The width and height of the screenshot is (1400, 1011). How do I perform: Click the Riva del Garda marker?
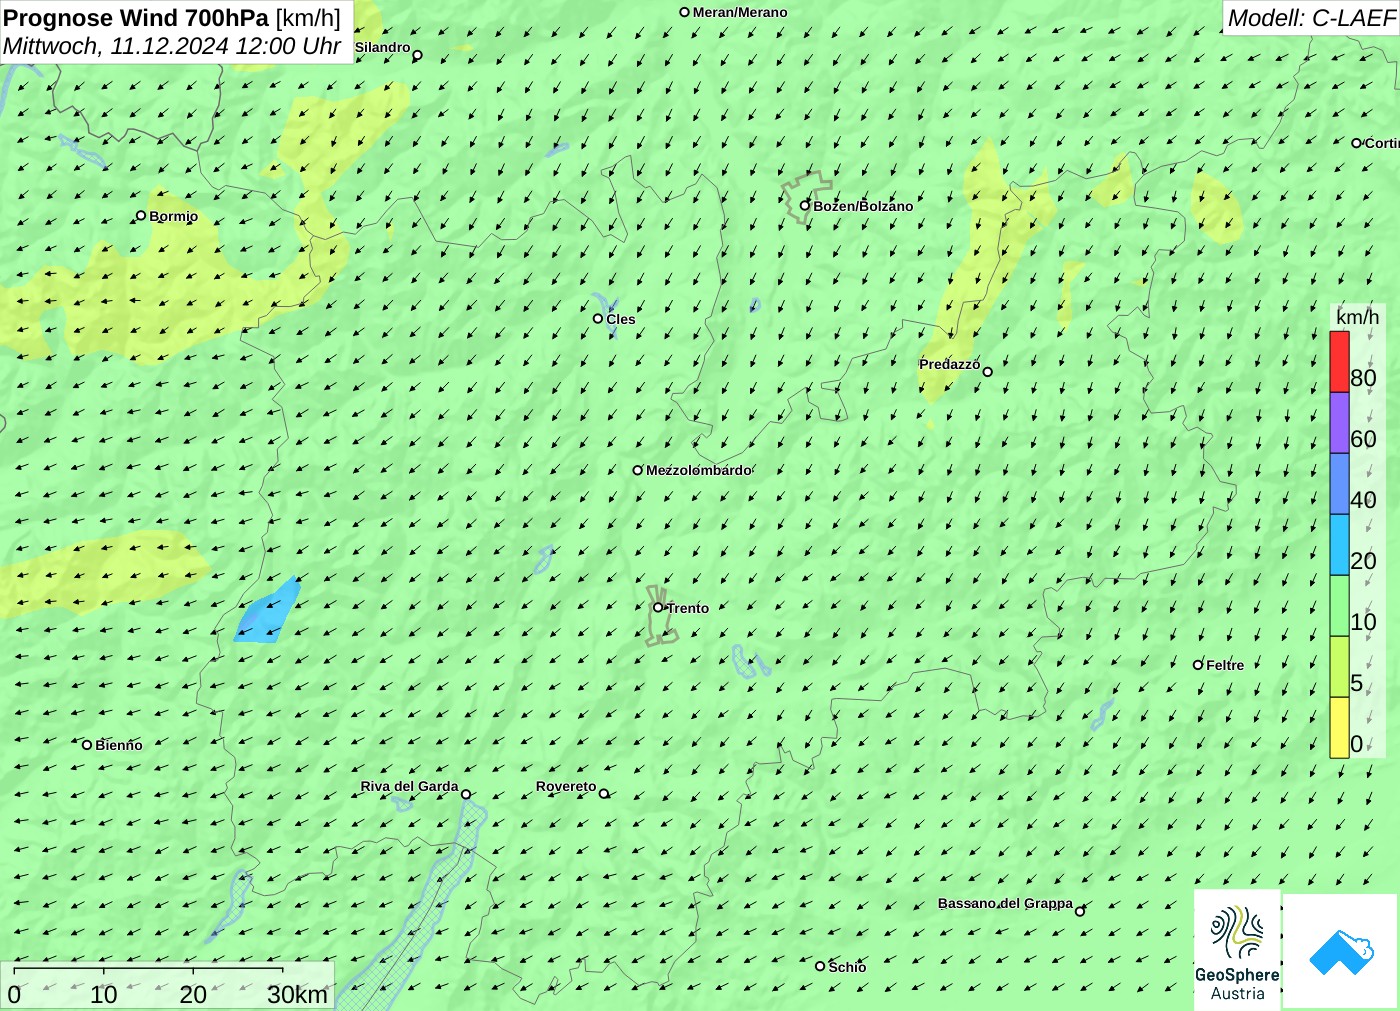tap(466, 795)
